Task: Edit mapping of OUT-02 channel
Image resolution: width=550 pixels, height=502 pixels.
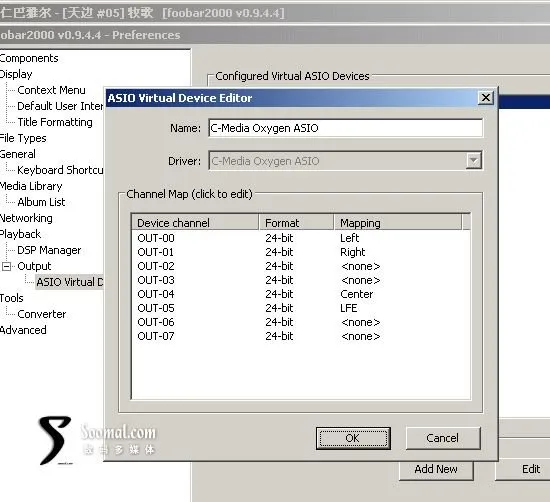Action: pyautogui.click(x=360, y=266)
